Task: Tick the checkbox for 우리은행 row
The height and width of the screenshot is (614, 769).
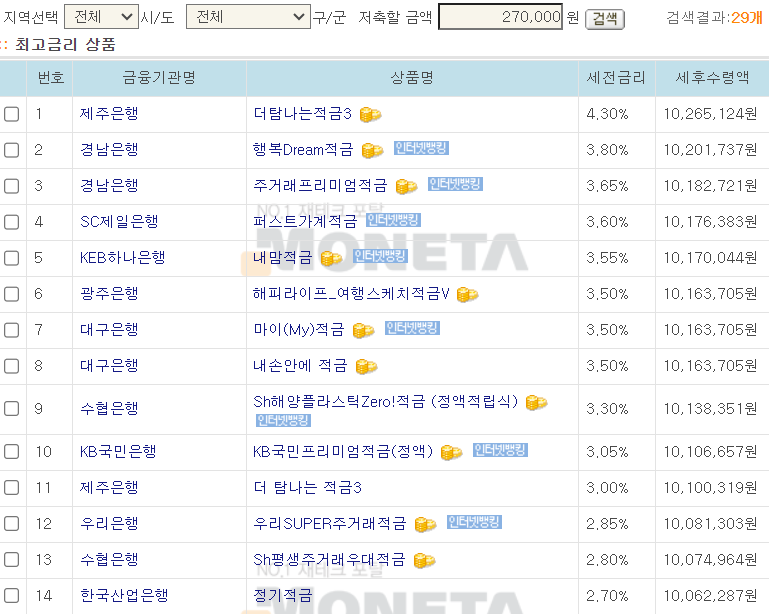Action: (11, 524)
